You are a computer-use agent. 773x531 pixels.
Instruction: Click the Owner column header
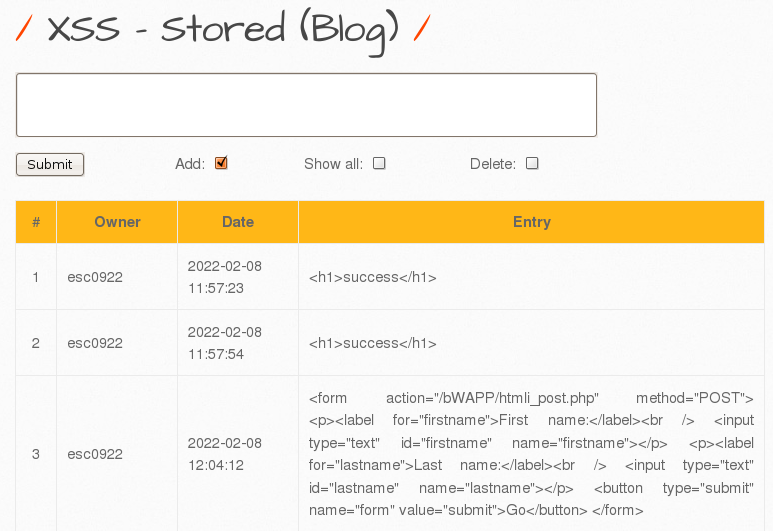pyautogui.click(x=117, y=222)
